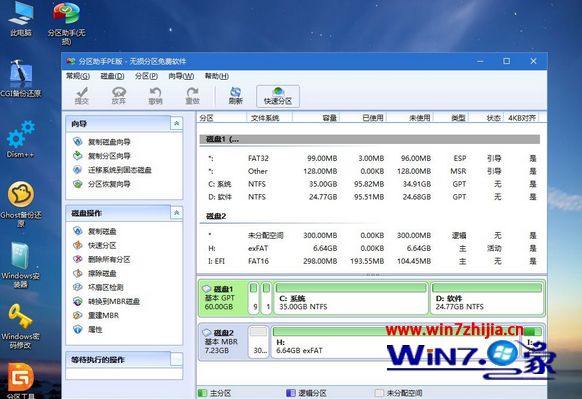Sort by 未使用 column header
582x399 pixels.
[410, 118]
